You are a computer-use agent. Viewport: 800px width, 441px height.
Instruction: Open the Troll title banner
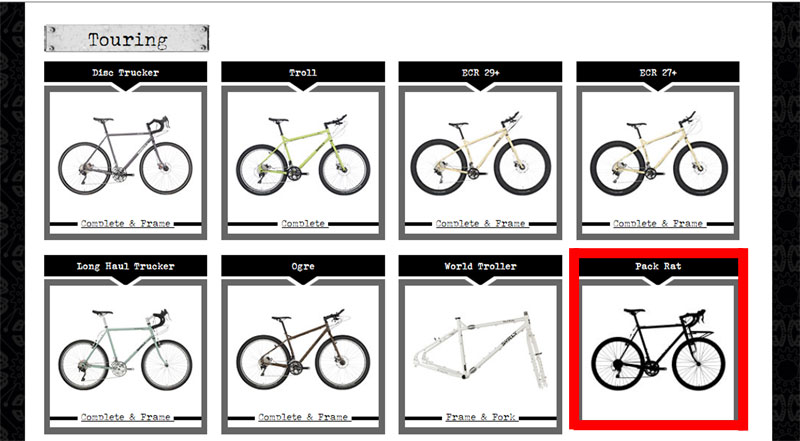click(x=303, y=72)
